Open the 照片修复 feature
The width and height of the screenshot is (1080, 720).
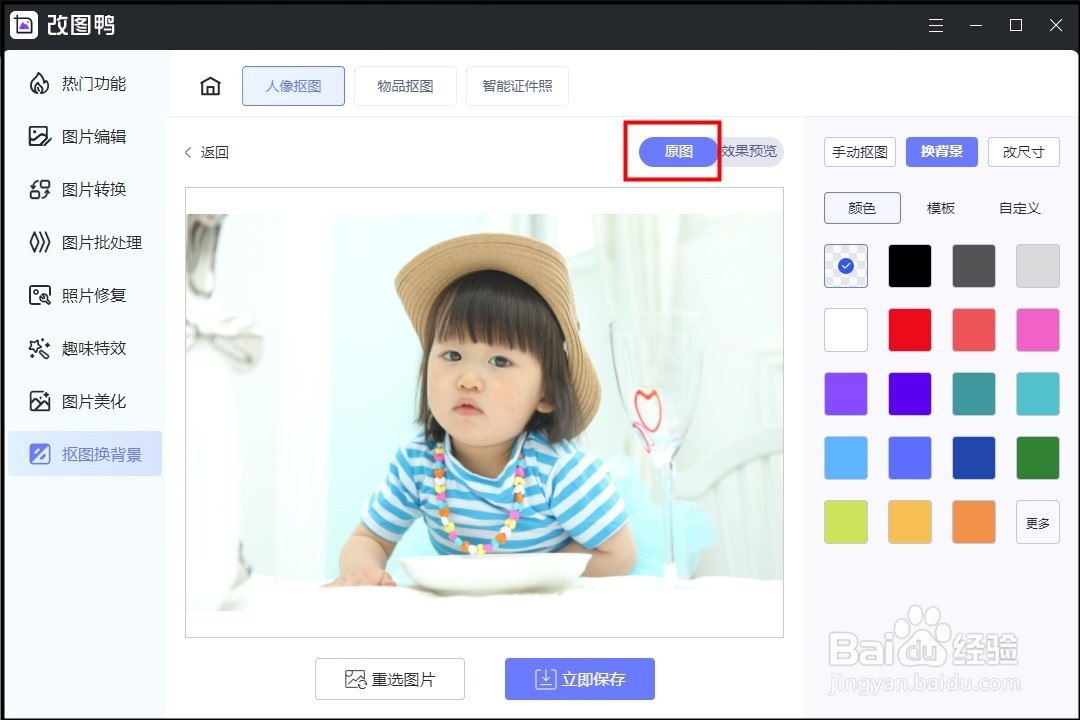(85, 295)
